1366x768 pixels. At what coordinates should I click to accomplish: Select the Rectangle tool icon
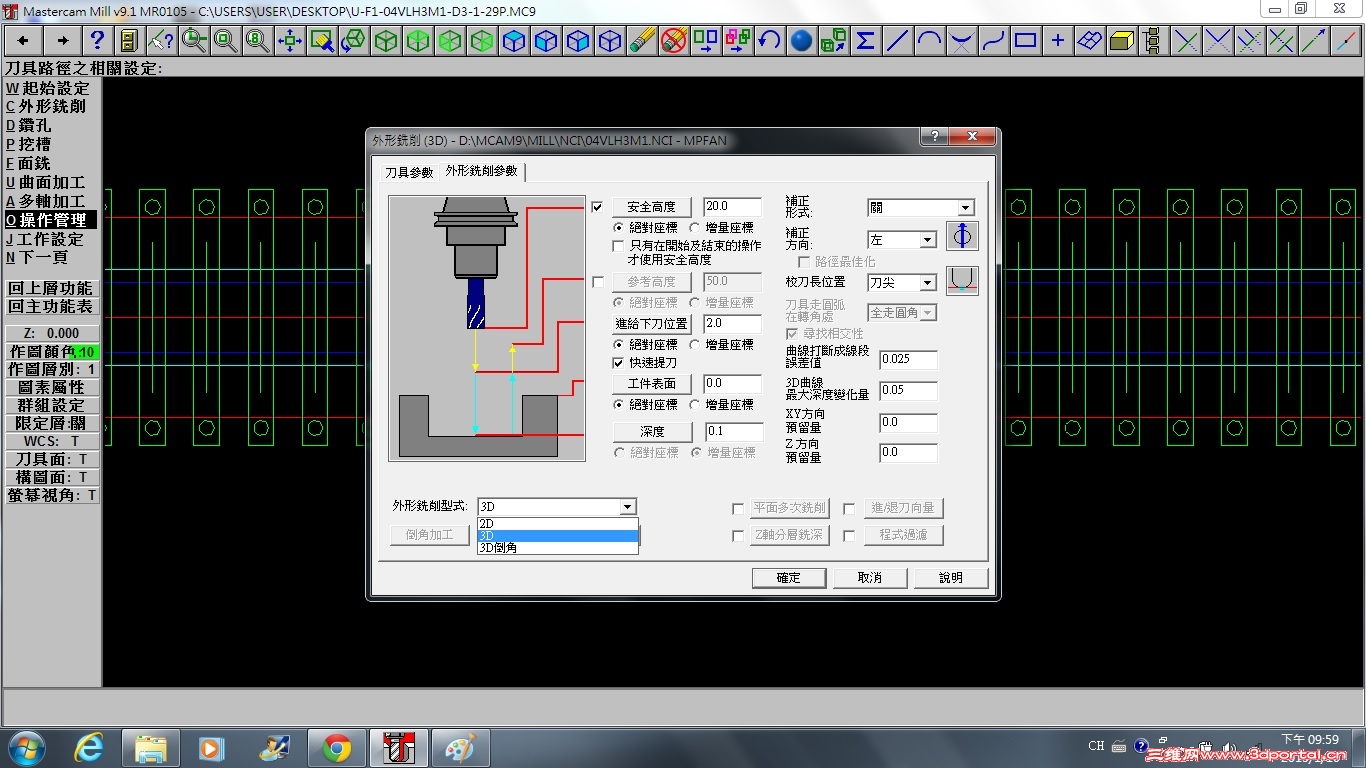point(1026,41)
